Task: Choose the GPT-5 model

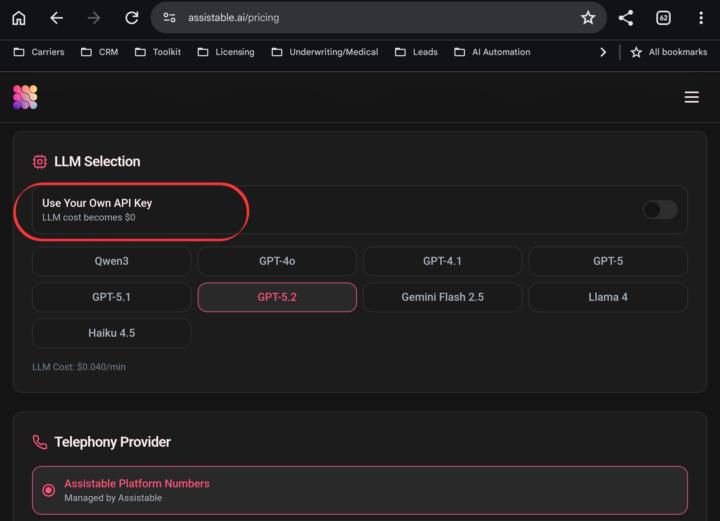Action: pyautogui.click(x=608, y=261)
